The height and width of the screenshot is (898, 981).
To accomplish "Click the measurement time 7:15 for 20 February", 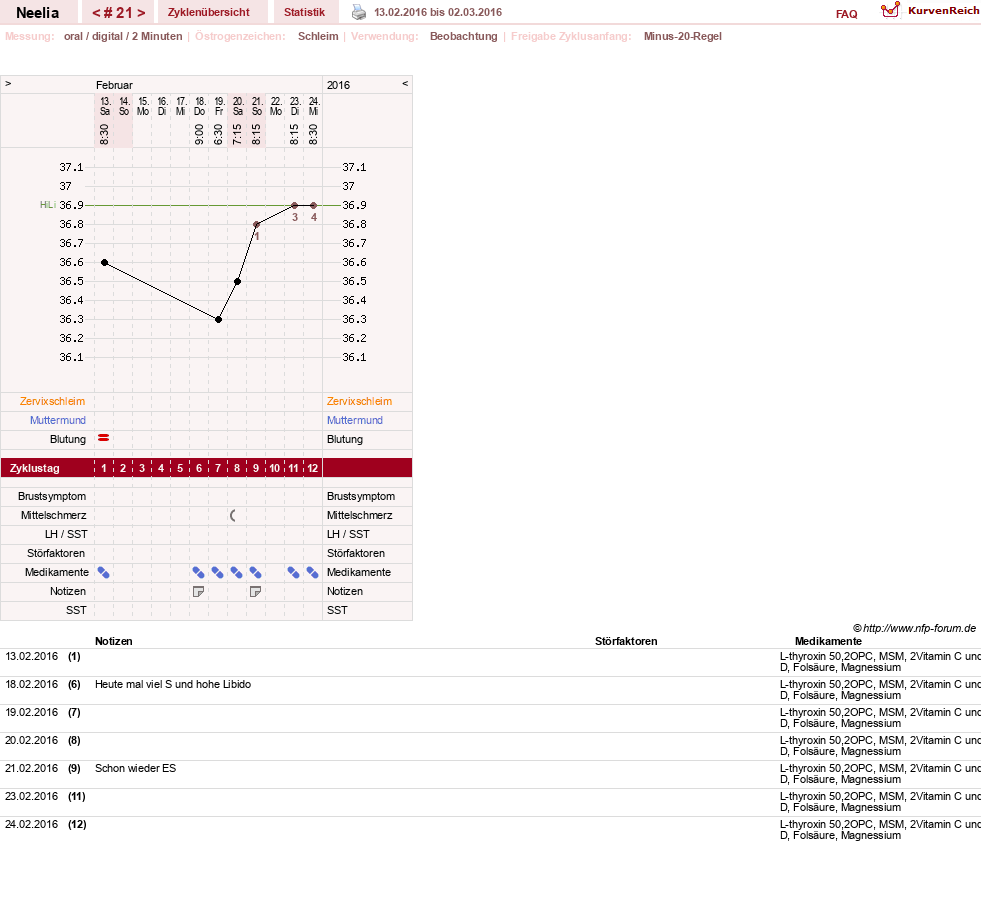I will coord(237,134).
